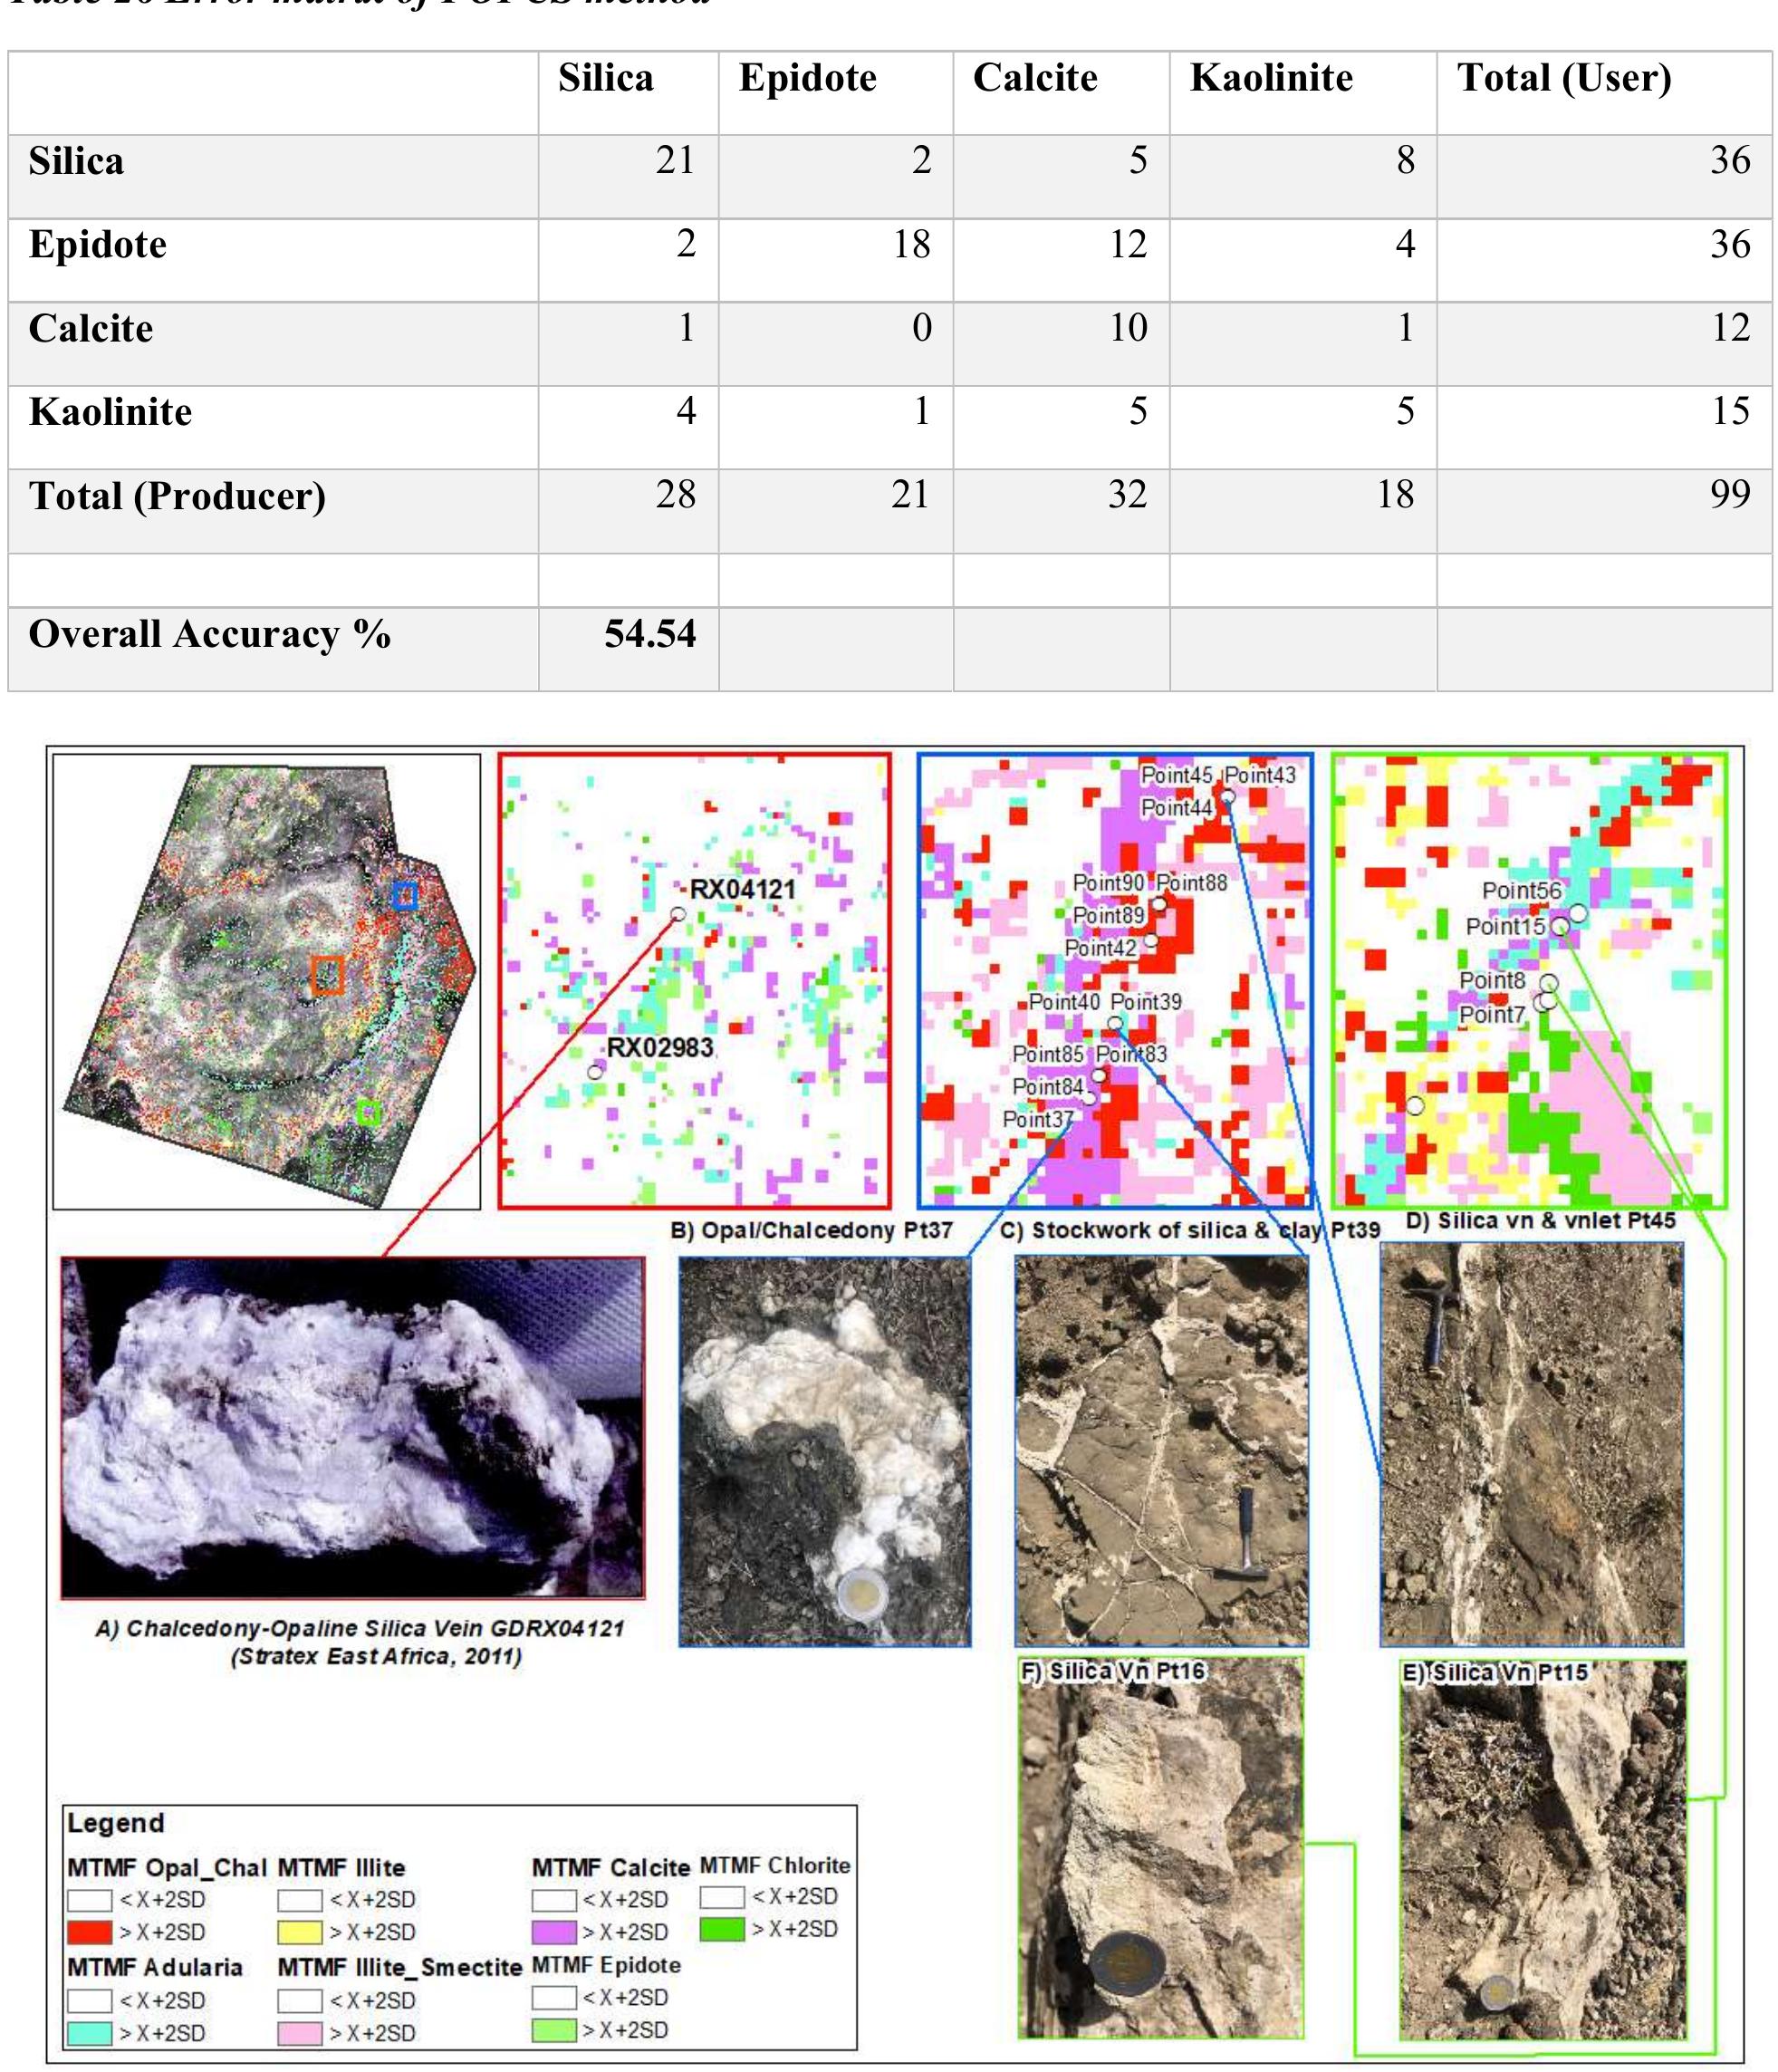Select the Point45 marker on the blue map
1778x2072 pixels.
click(1228, 797)
